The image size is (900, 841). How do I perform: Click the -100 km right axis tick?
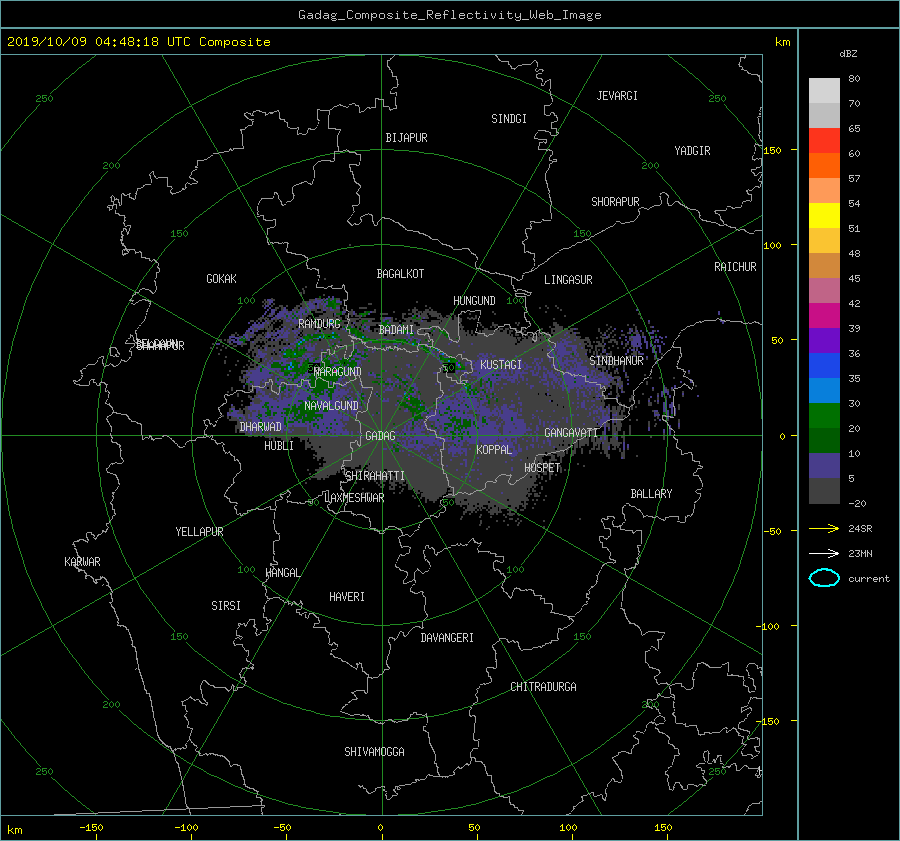pyautogui.click(x=770, y=626)
